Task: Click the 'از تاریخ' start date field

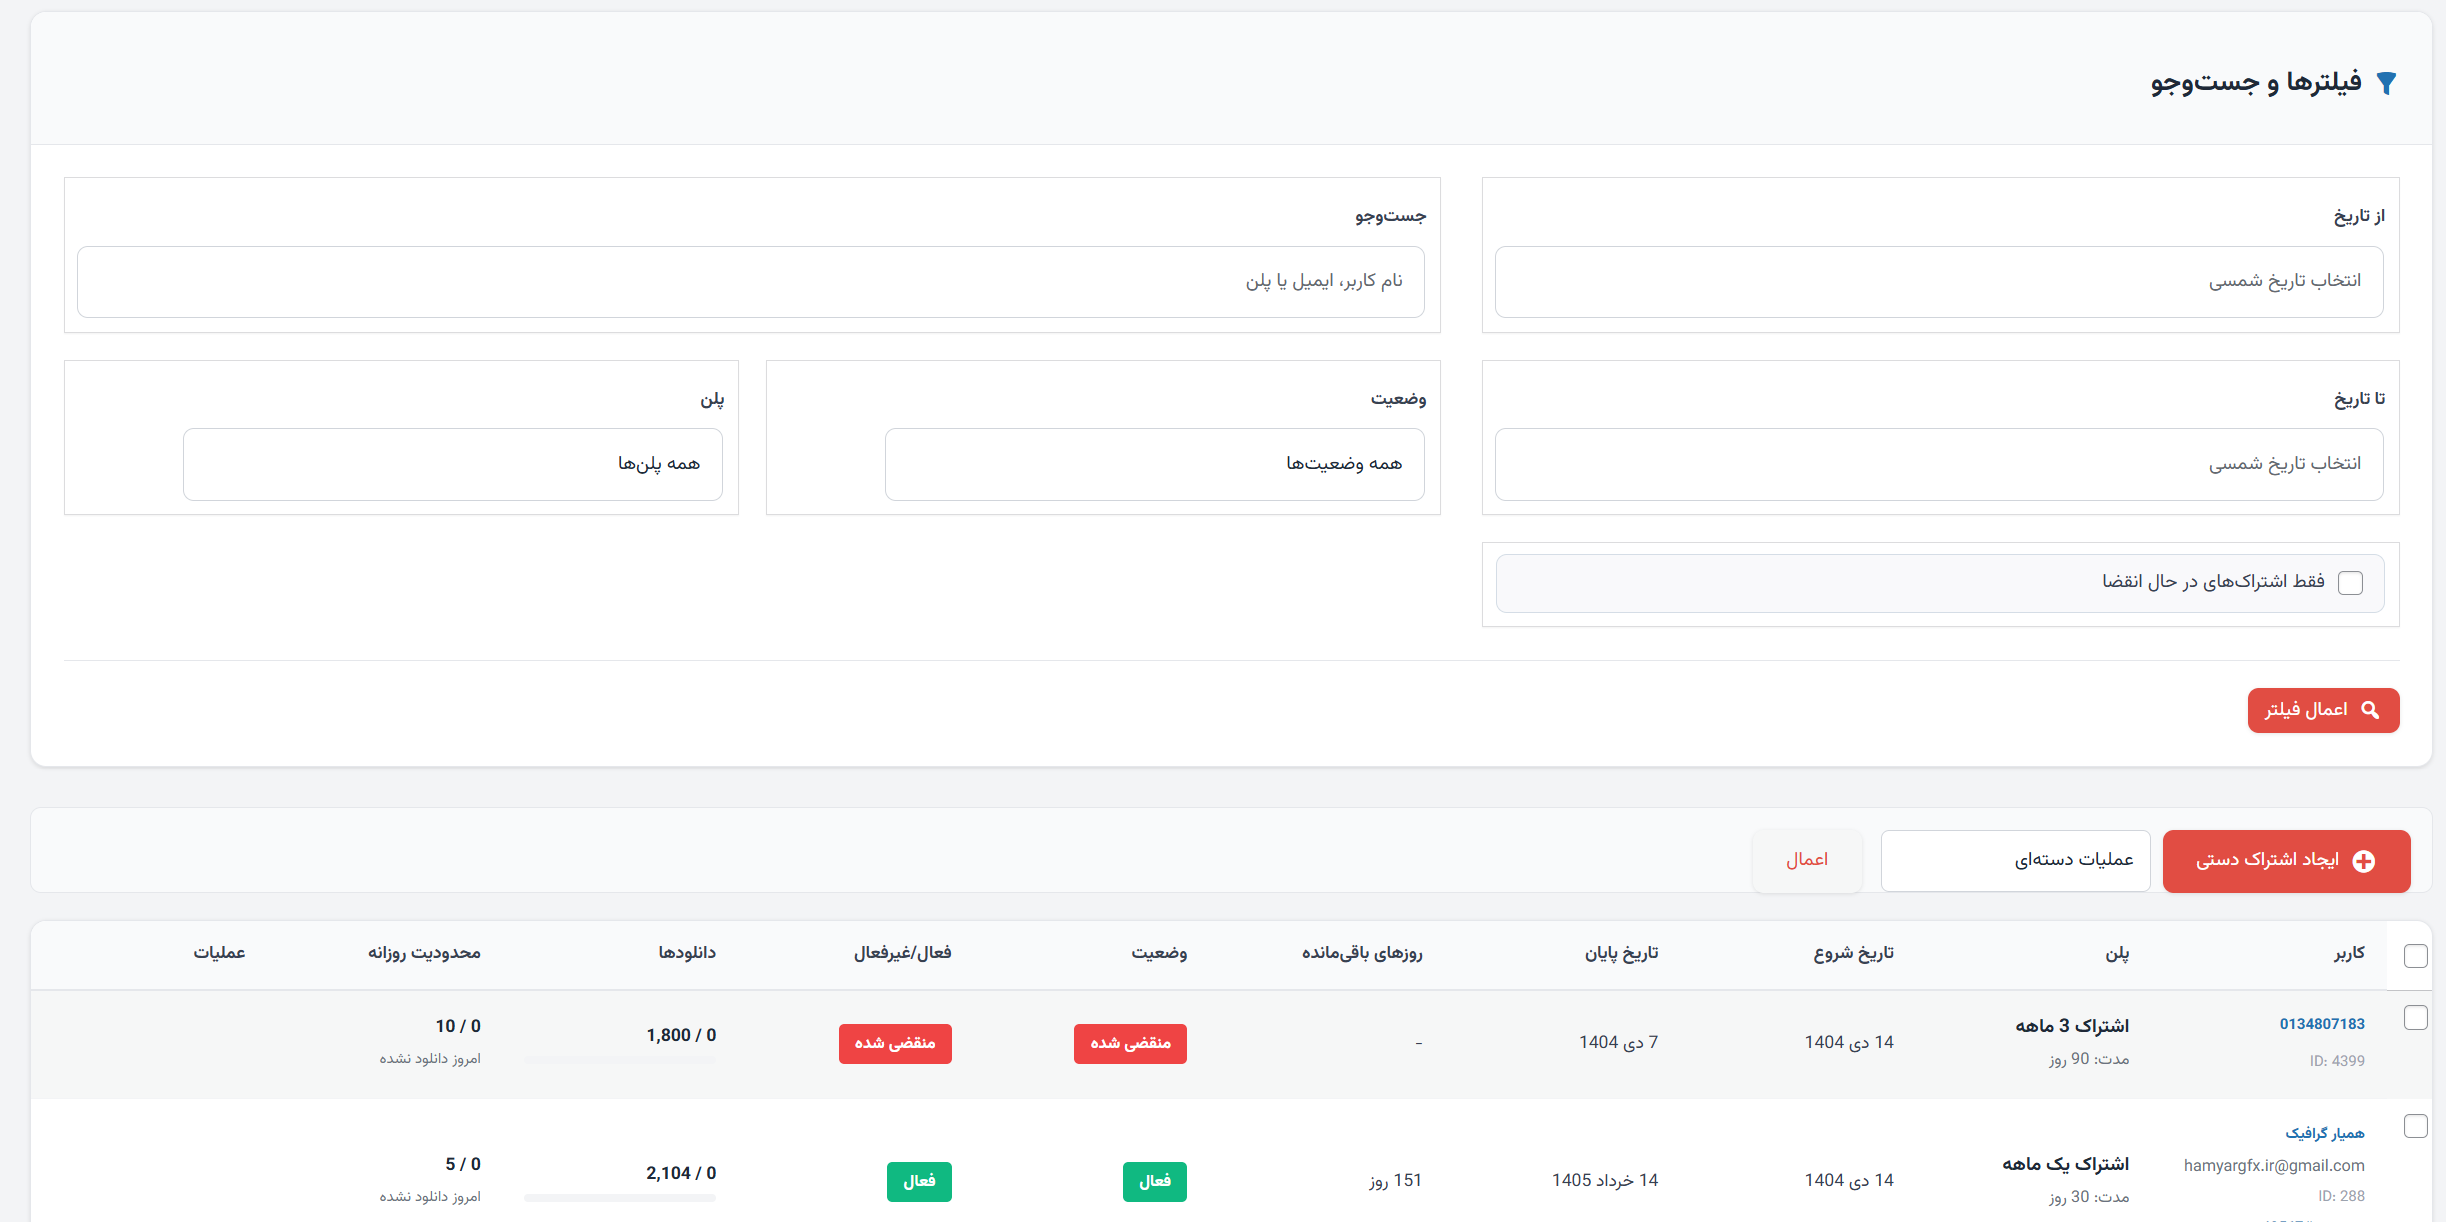Action: [1938, 282]
